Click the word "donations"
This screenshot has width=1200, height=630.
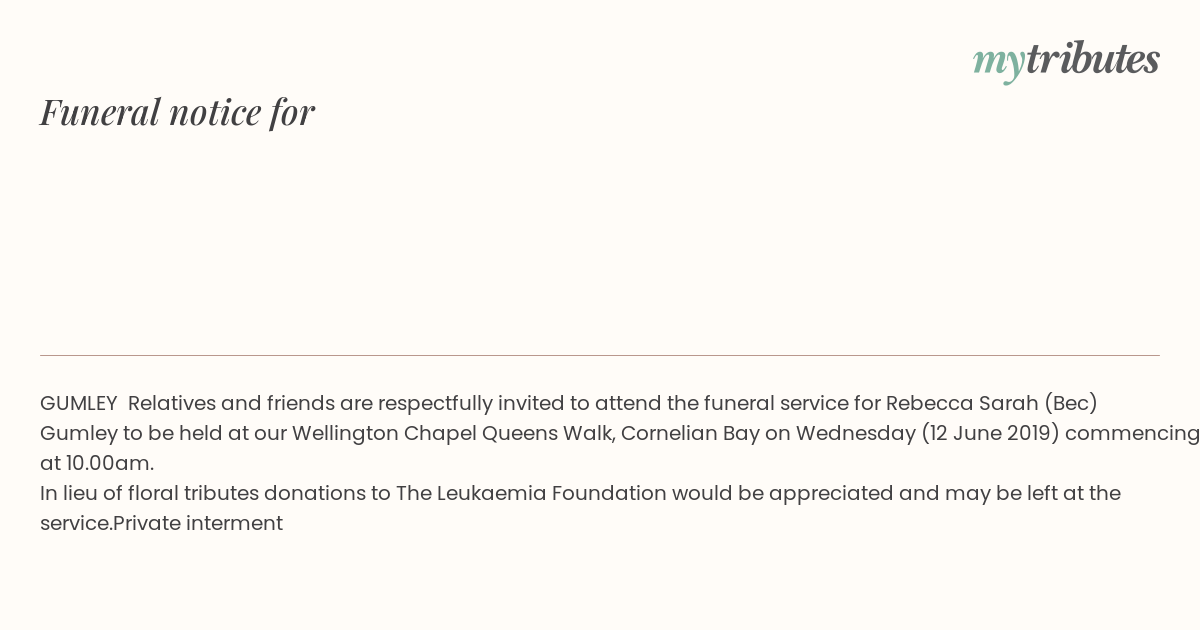pyautogui.click(x=315, y=493)
